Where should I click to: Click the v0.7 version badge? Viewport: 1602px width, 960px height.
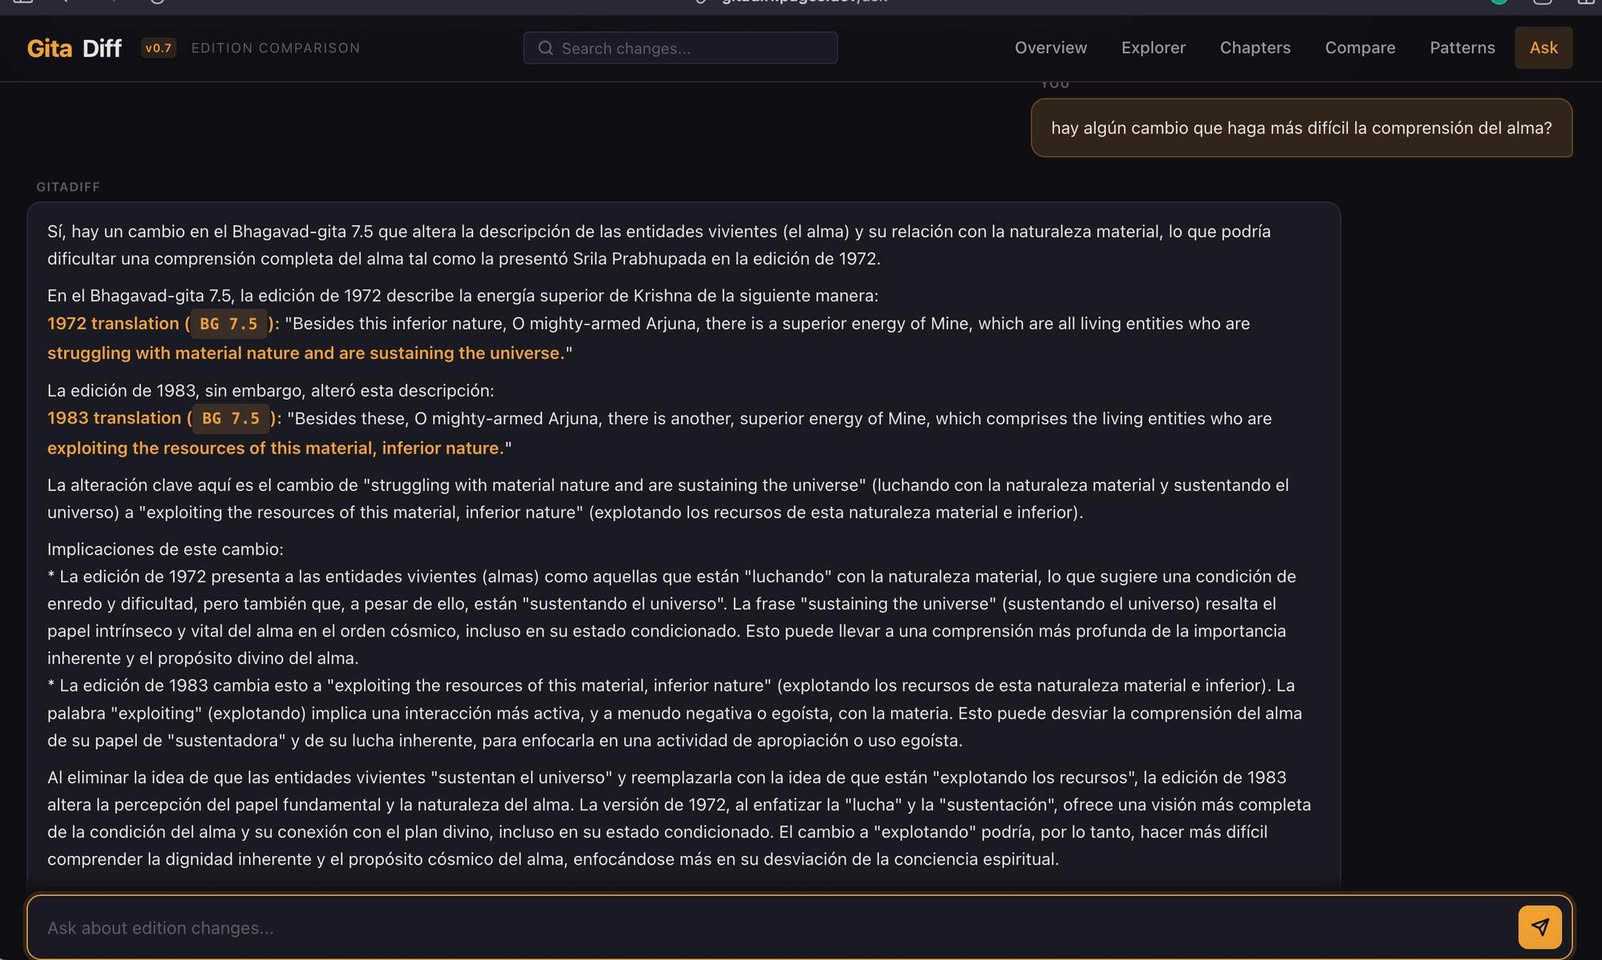click(158, 48)
